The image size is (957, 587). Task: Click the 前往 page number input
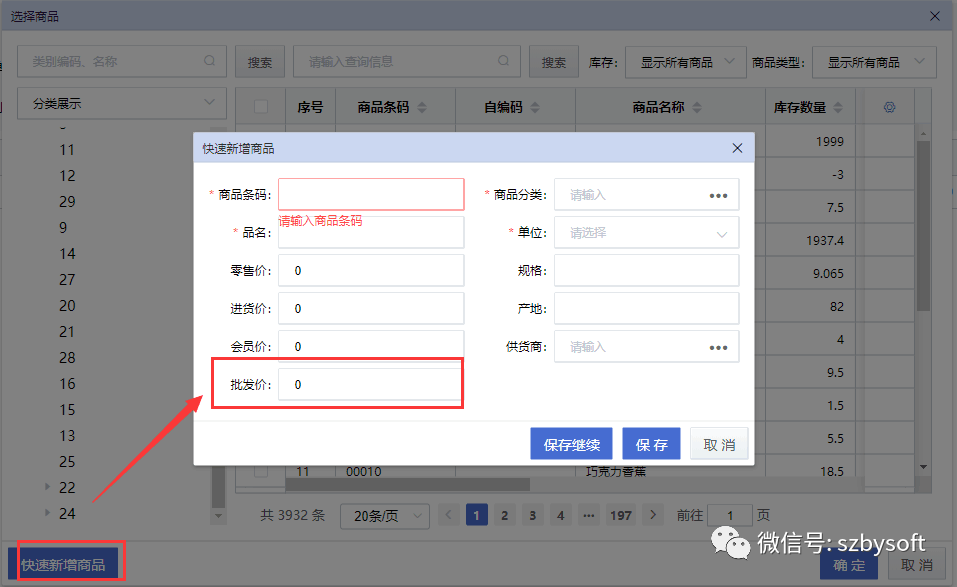(730, 515)
